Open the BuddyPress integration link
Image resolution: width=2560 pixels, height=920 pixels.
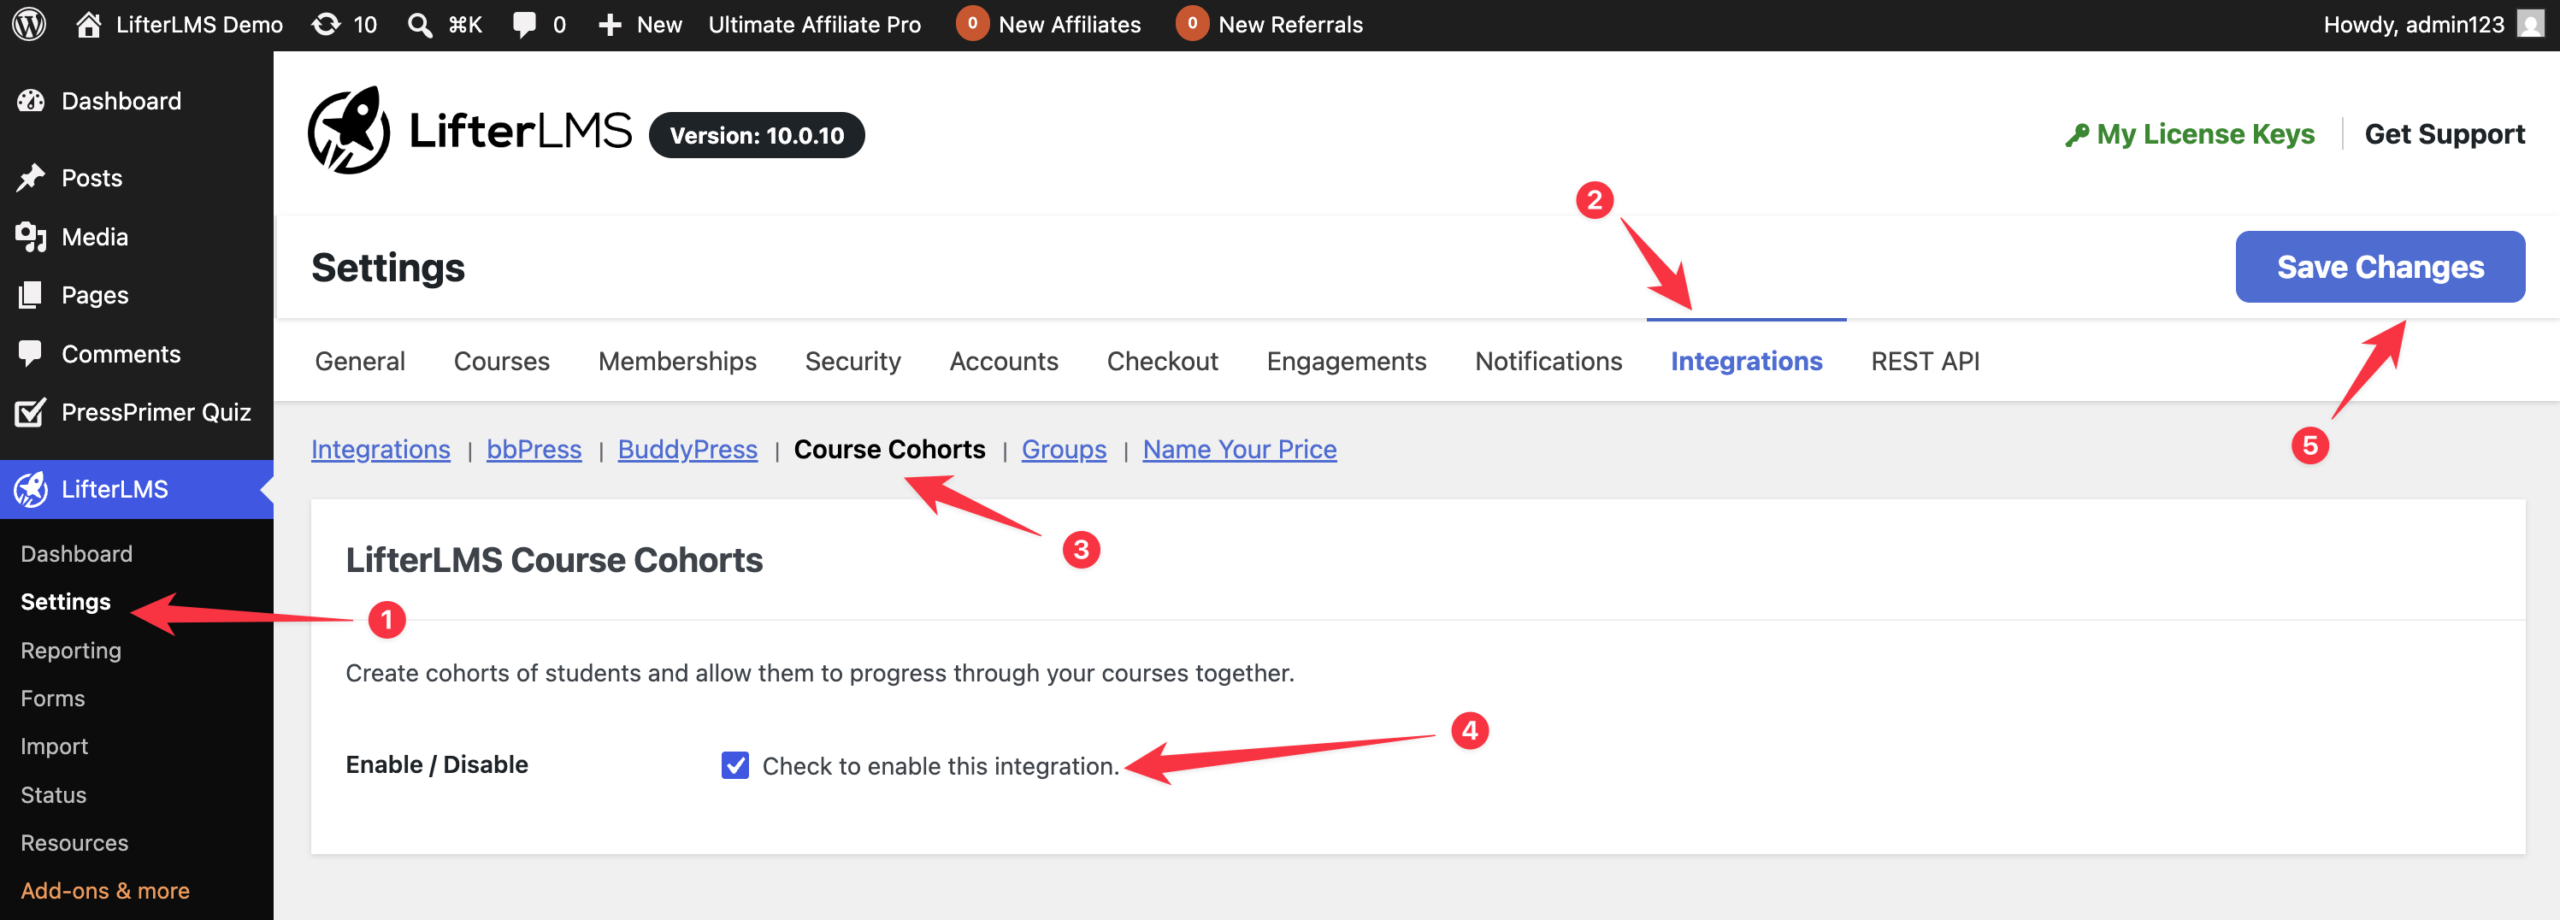pos(688,450)
